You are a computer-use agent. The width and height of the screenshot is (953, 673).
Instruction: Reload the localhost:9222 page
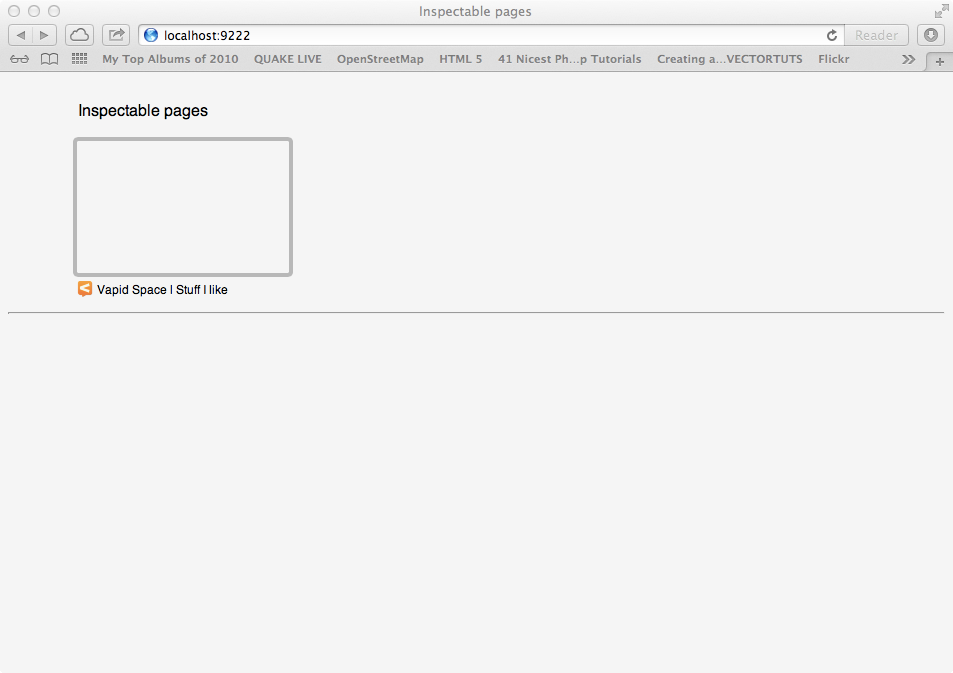[831, 35]
